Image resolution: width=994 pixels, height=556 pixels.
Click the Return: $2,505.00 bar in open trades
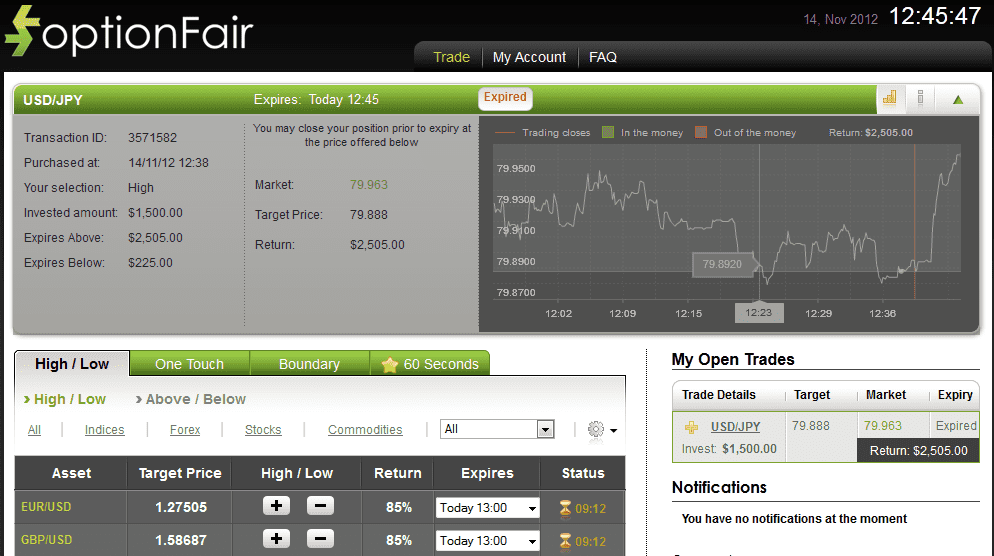click(x=919, y=451)
